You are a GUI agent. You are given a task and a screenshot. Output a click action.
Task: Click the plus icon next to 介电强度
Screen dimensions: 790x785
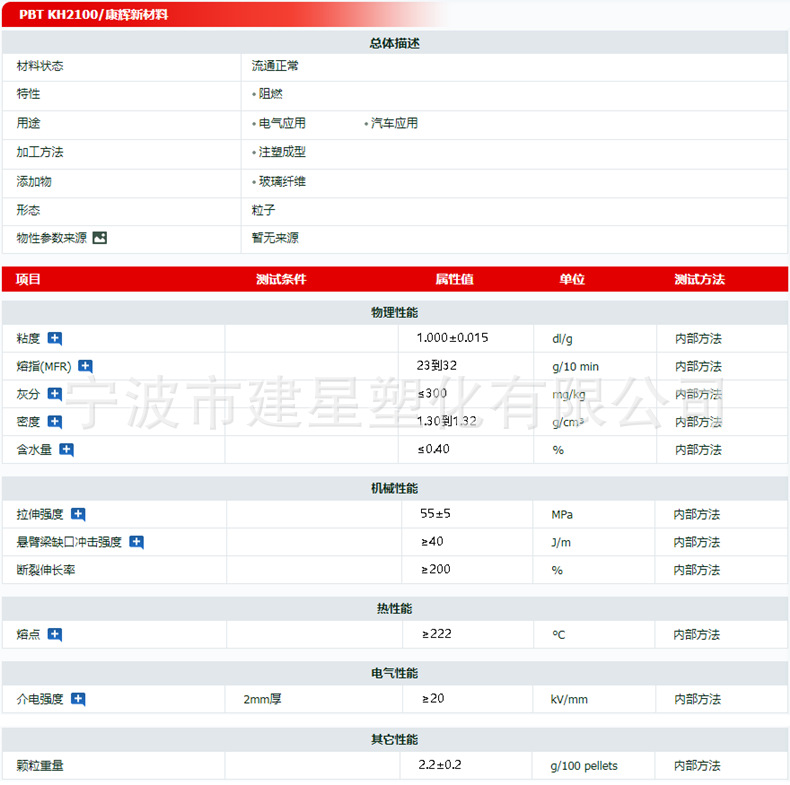point(78,699)
